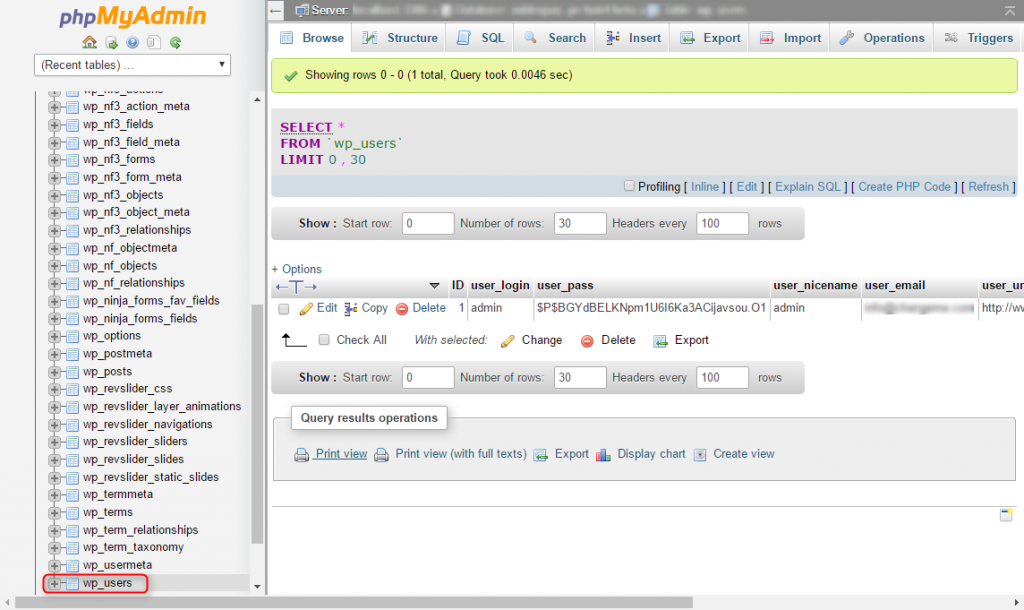Click the wp_posts table icon in the tree
The height and width of the screenshot is (610, 1024).
pyautogui.click(x=72, y=372)
